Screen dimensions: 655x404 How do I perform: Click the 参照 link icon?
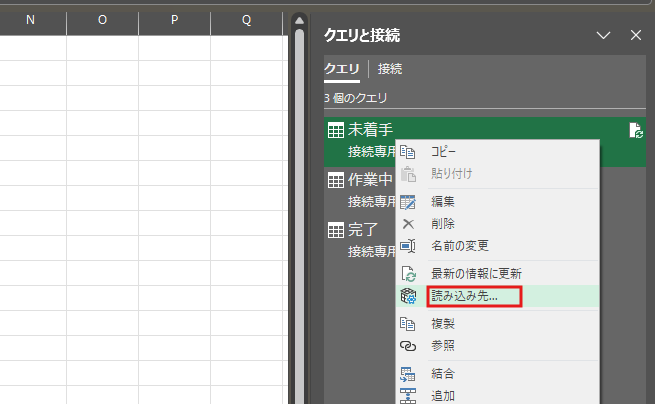coord(408,346)
